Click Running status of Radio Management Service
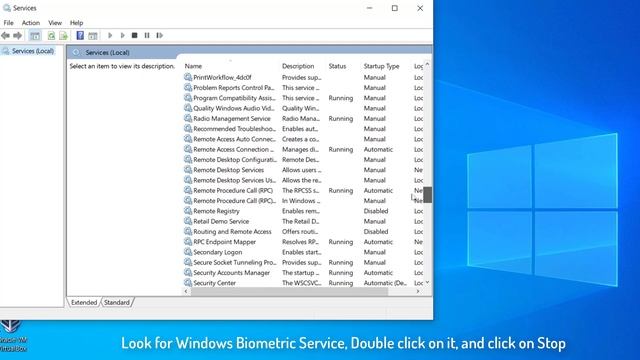 341,118
